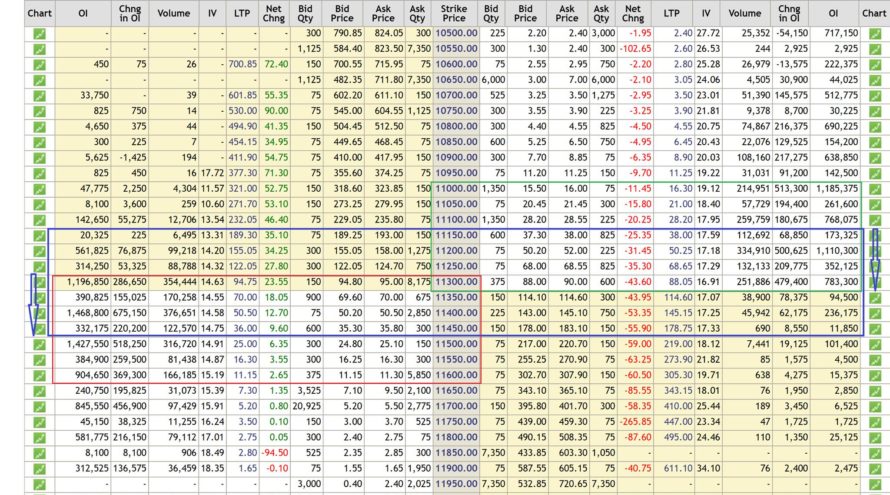Open call chart icon for 11500 strike
The image size is (890, 495).
tap(39, 345)
